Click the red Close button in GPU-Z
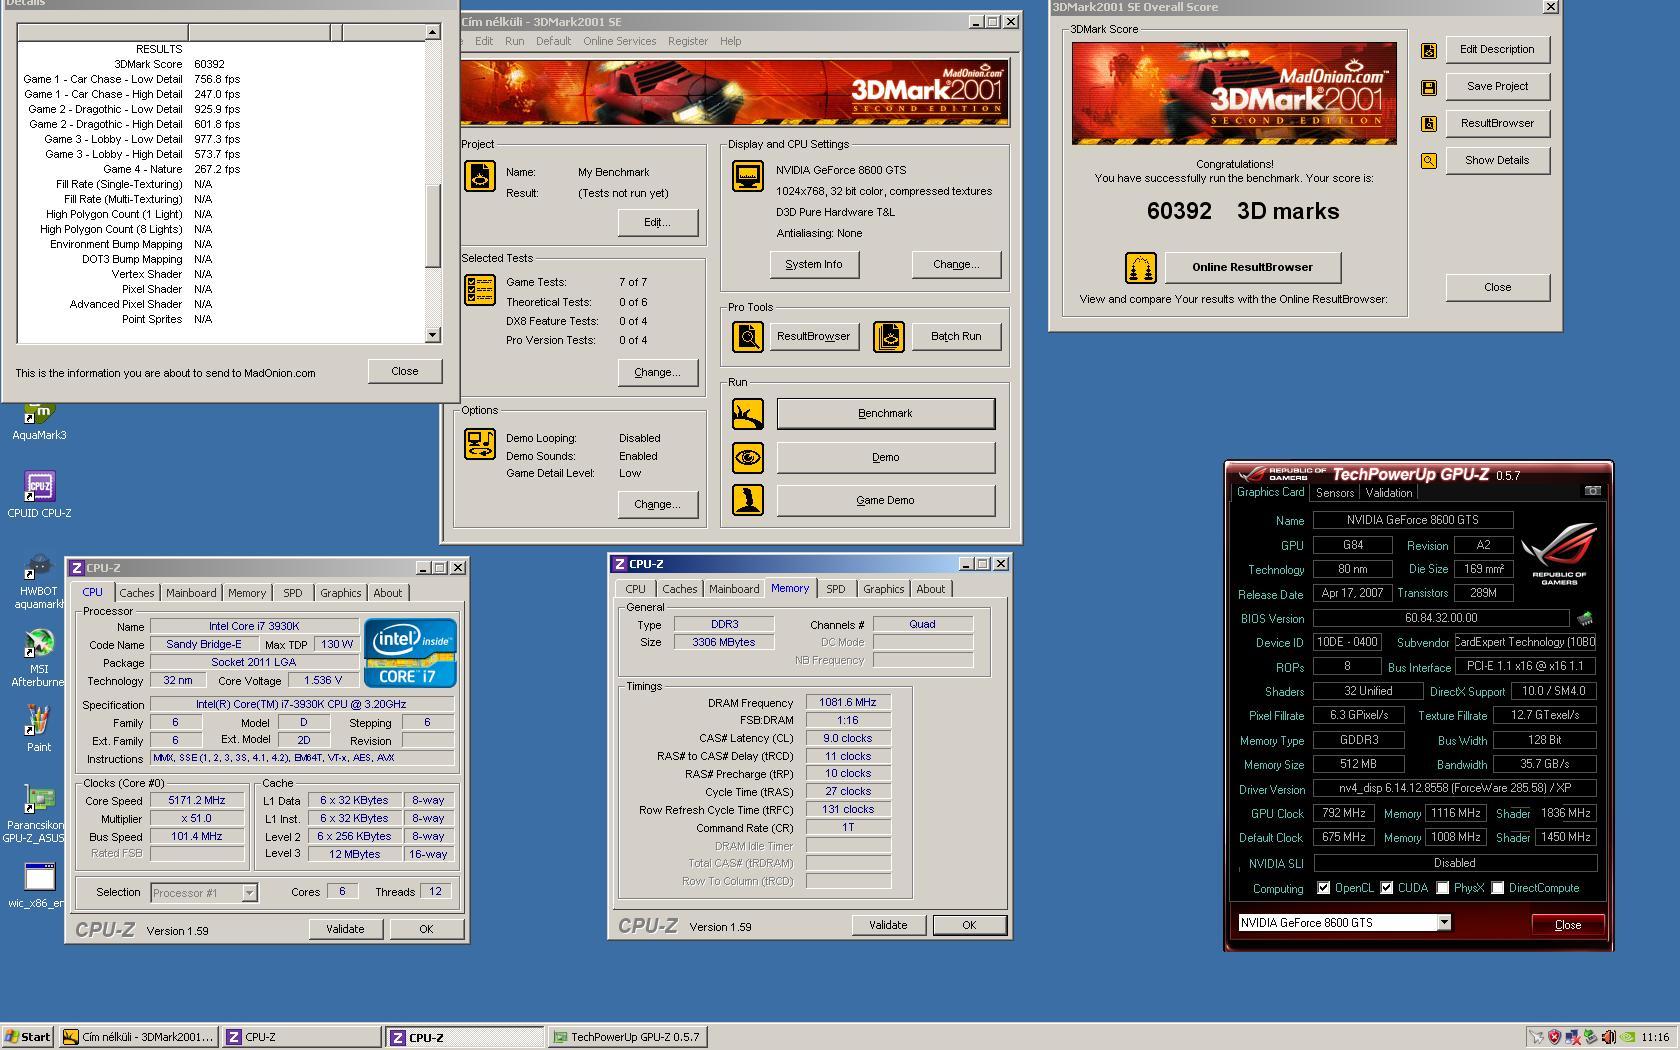The image size is (1680, 1050). [x=1567, y=925]
